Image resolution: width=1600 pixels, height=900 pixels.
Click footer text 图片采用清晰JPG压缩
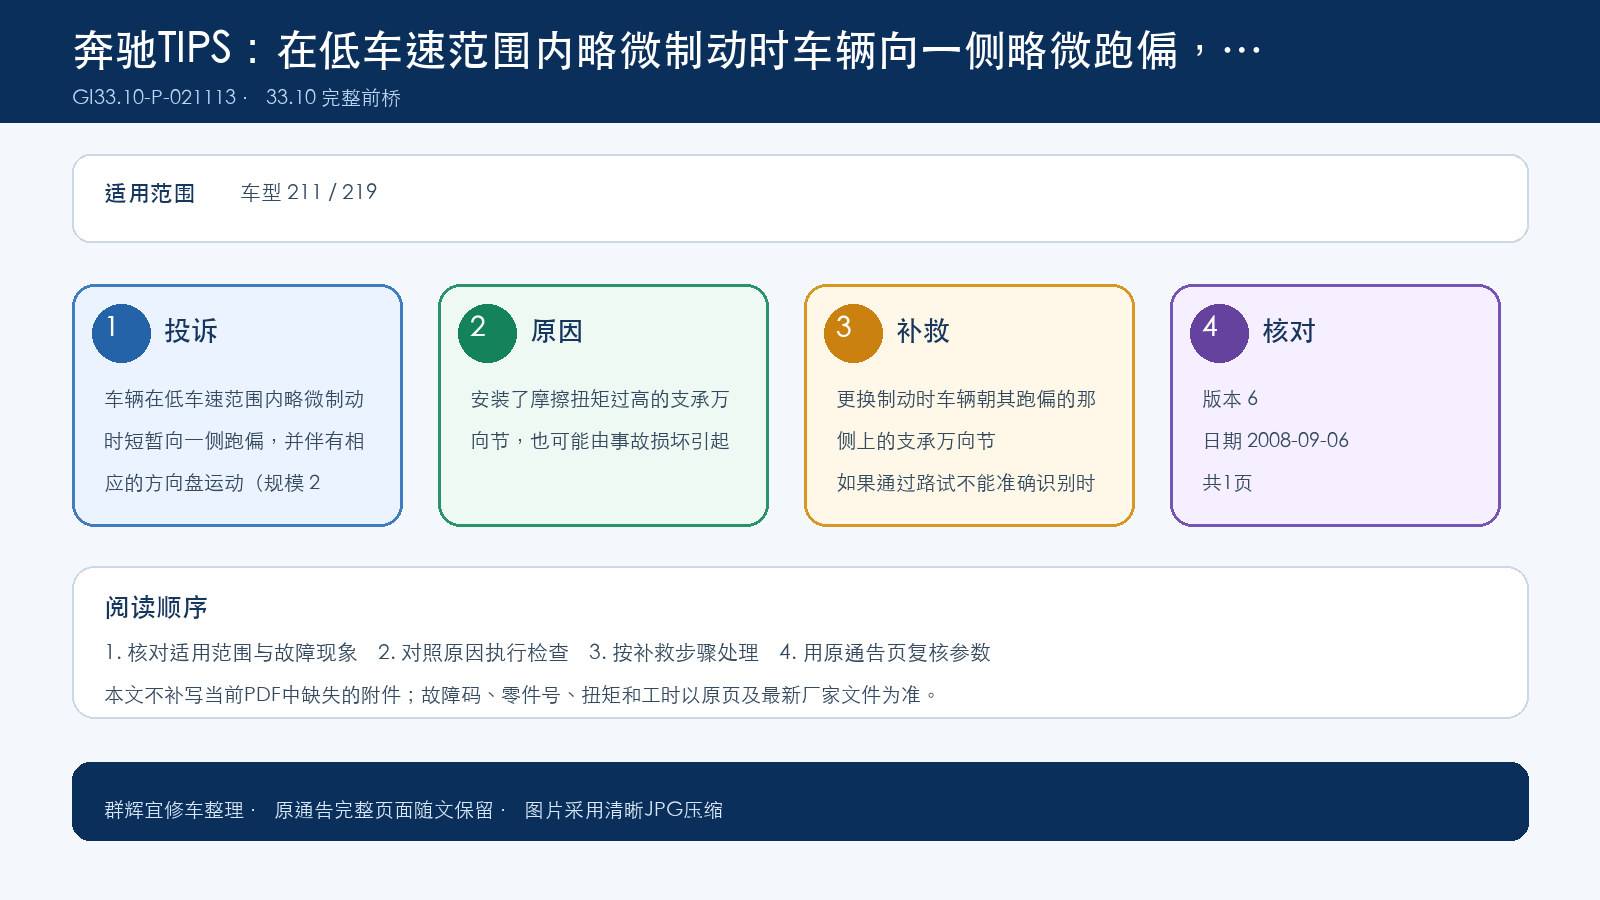[x=624, y=810]
